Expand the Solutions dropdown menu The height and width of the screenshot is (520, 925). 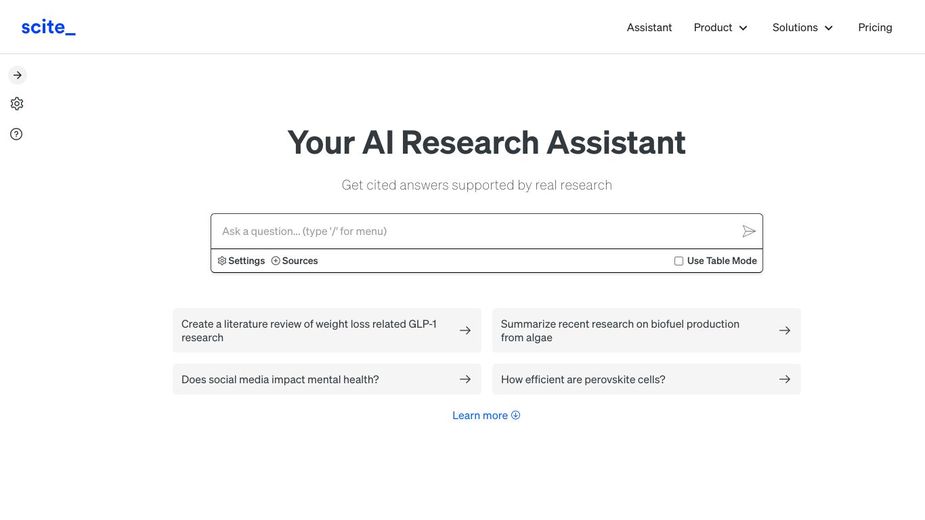pyautogui.click(x=803, y=28)
